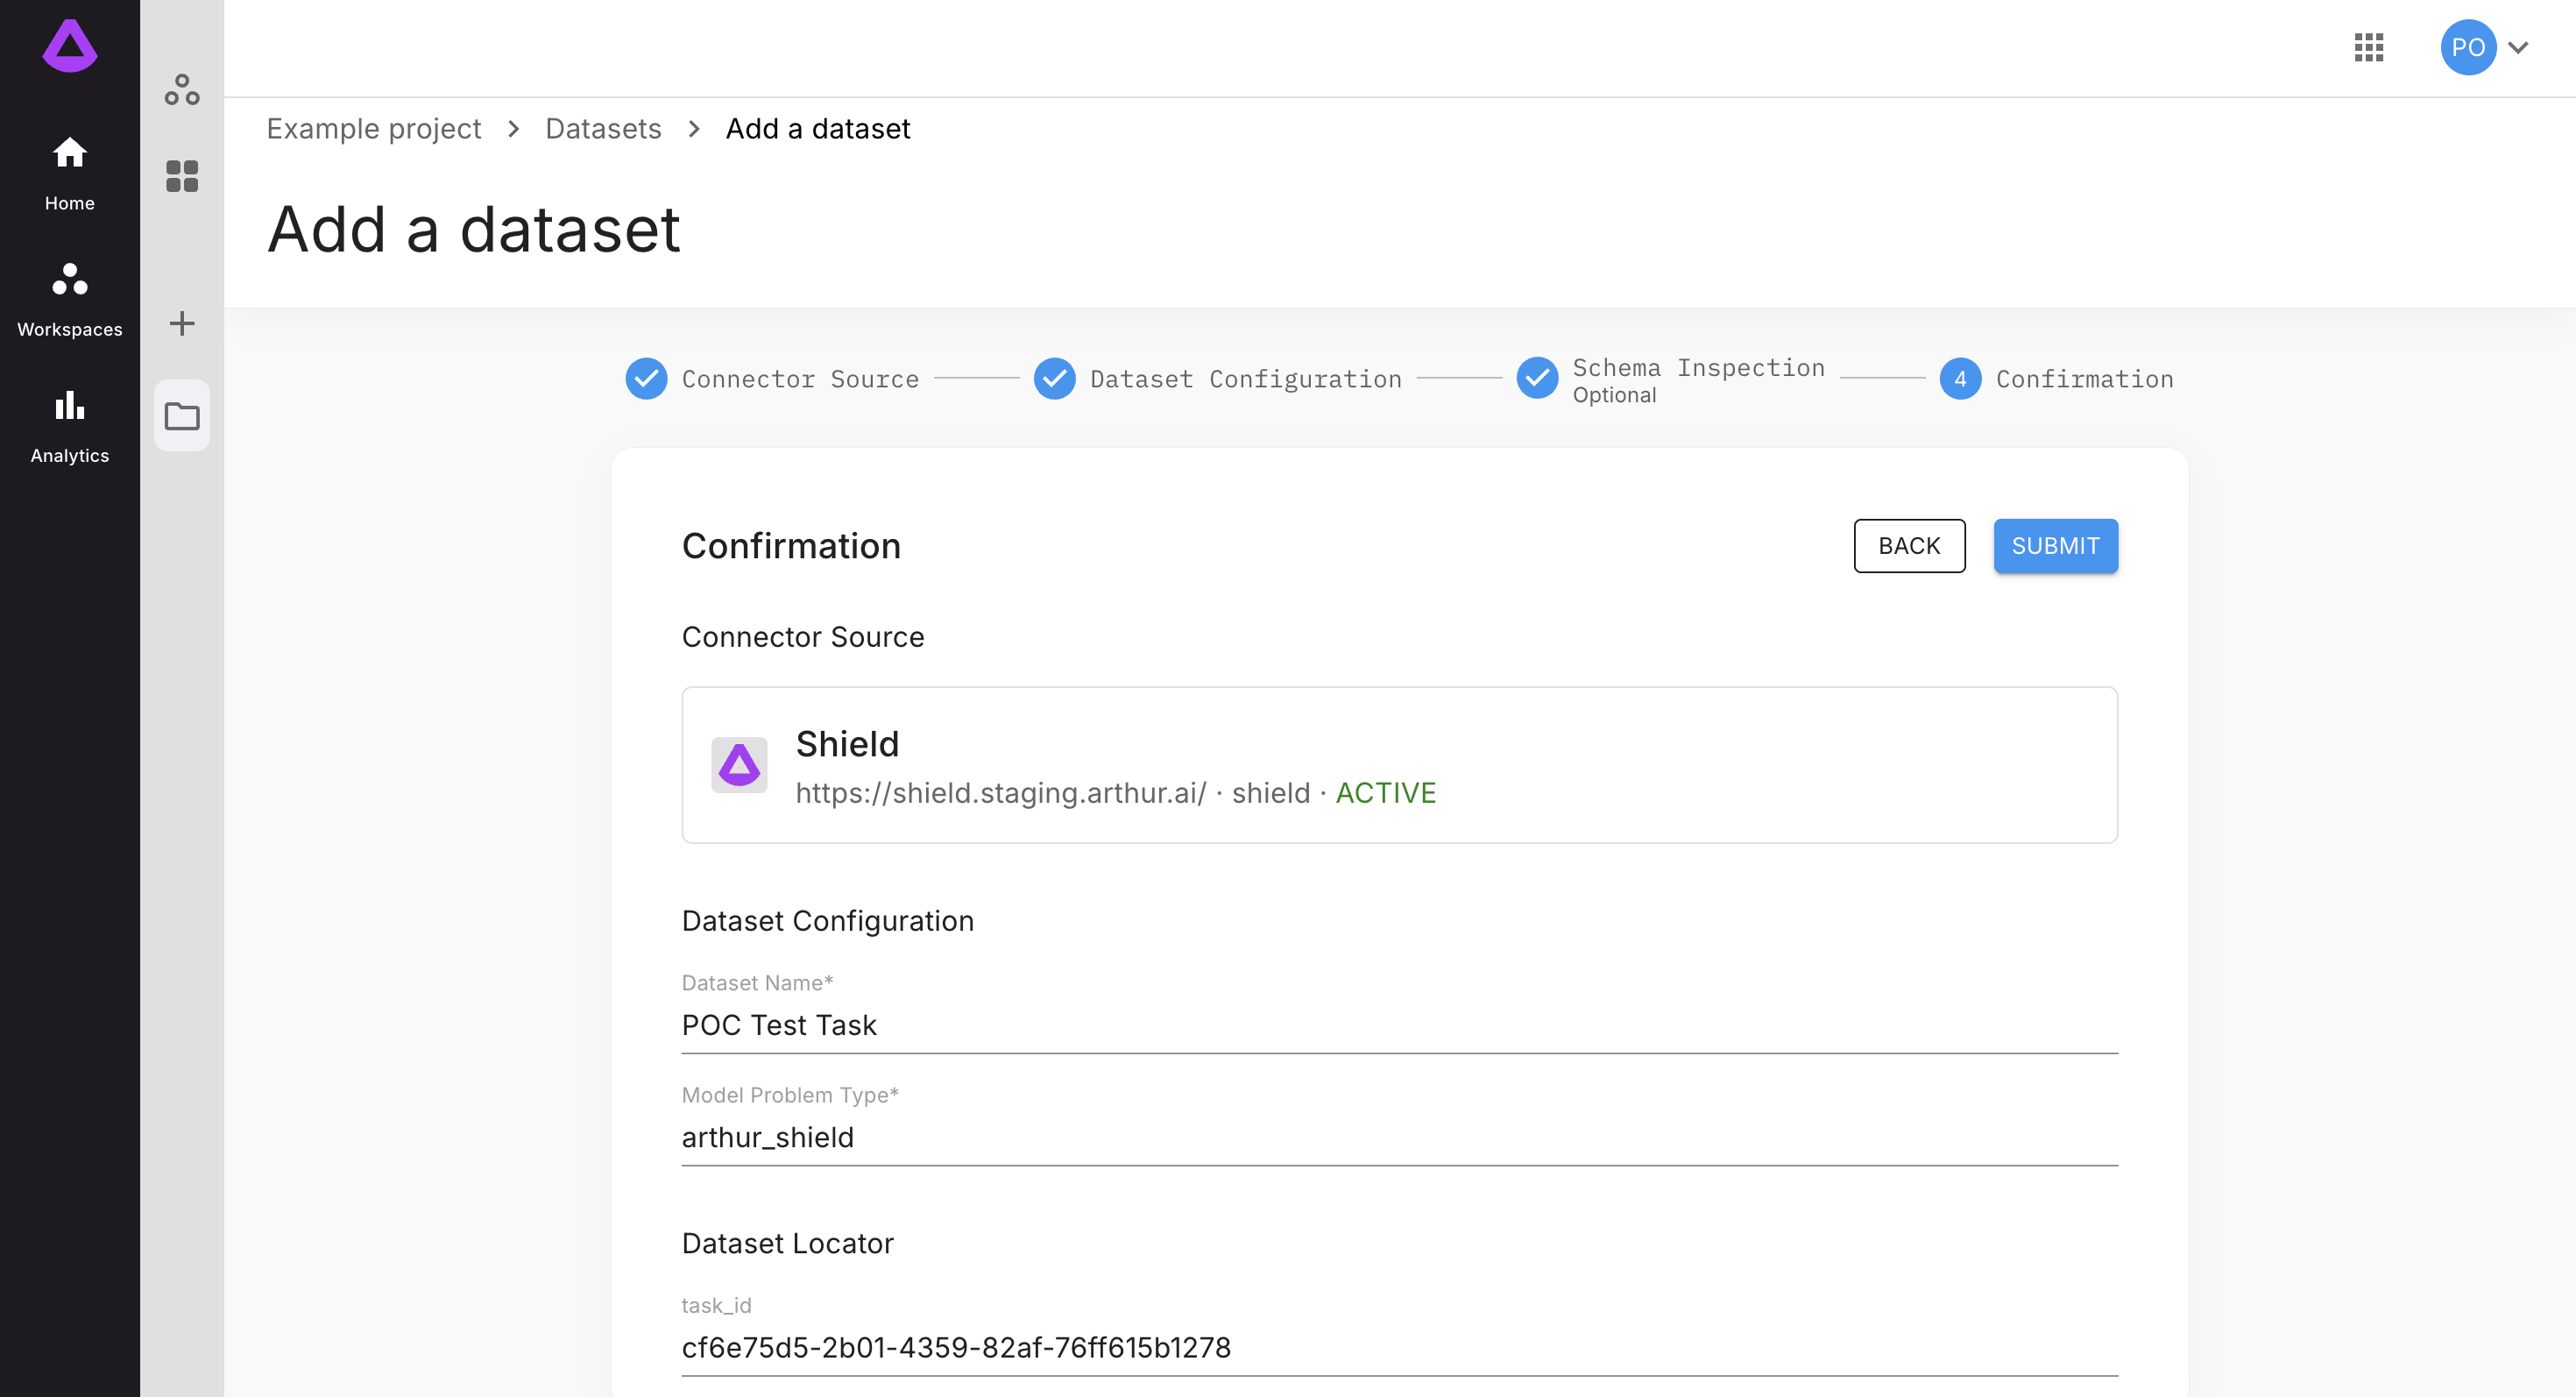Open the four-squares dashboard icon

[182, 176]
